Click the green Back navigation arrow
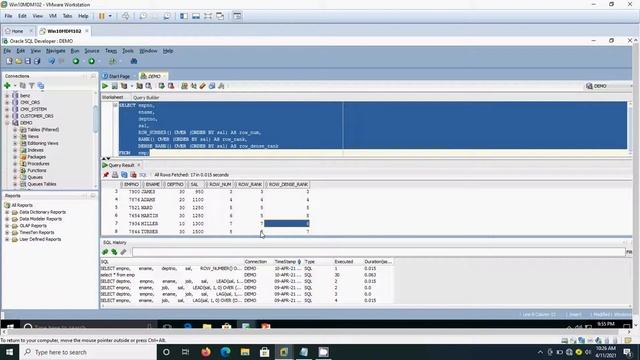 pos(76,61)
